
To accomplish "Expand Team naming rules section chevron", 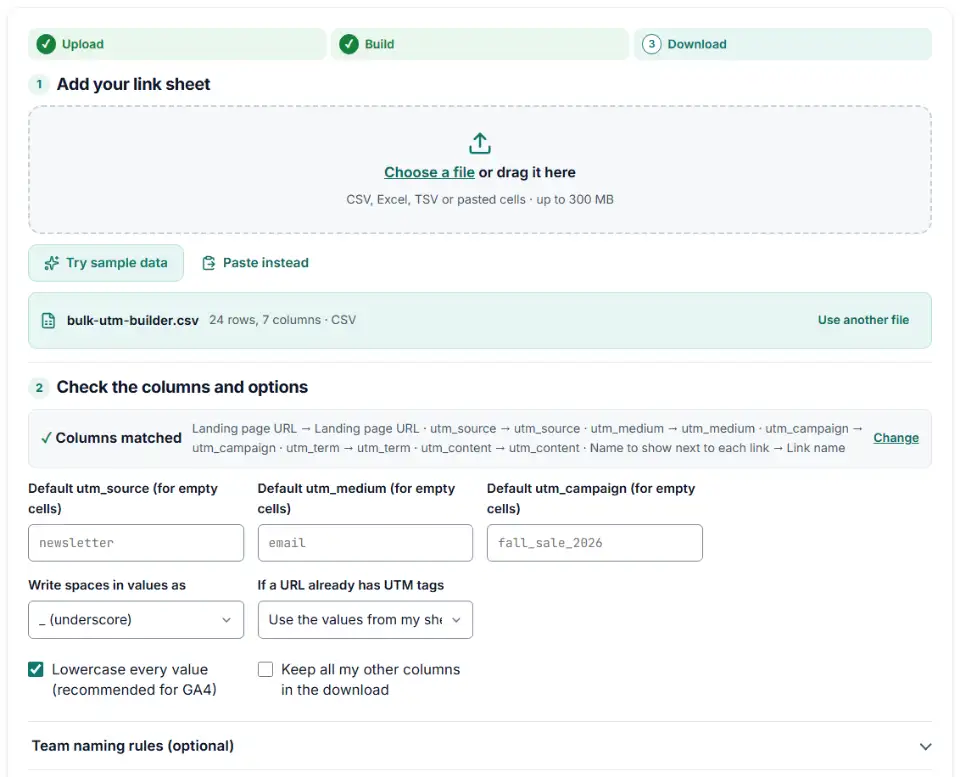I will tap(925, 746).
